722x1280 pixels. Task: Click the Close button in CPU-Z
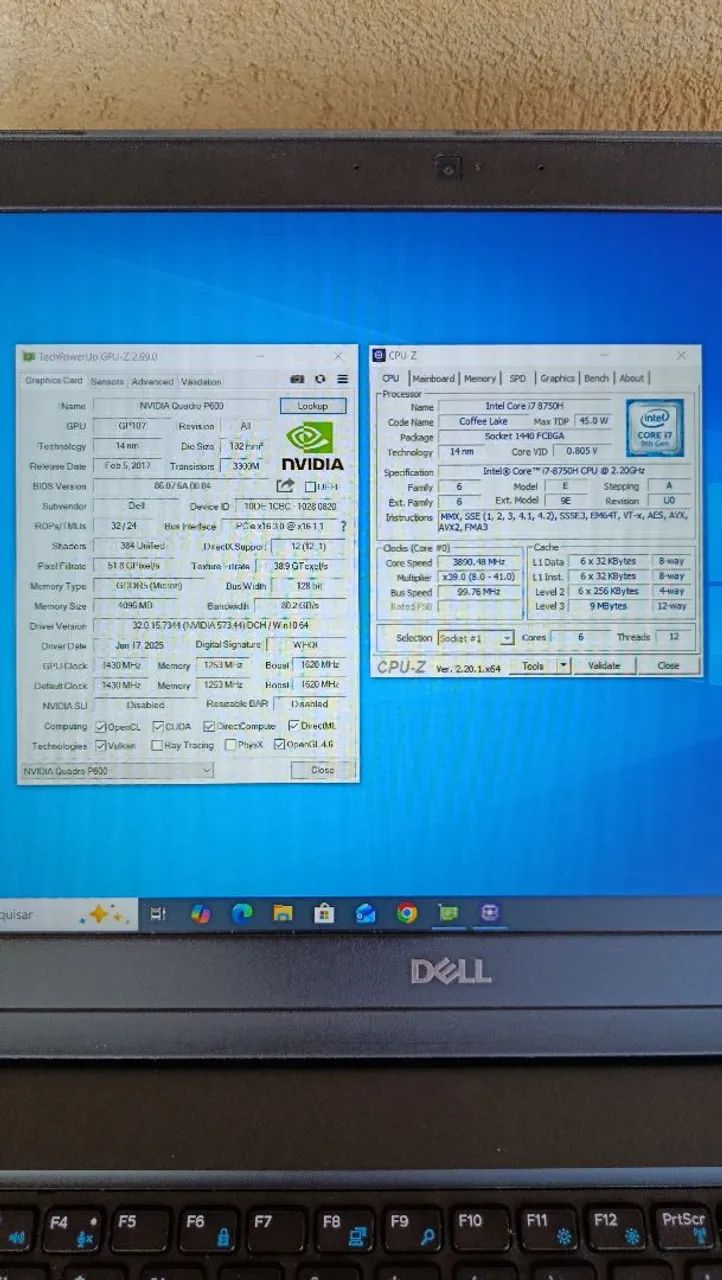pyautogui.click(x=668, y=665)
